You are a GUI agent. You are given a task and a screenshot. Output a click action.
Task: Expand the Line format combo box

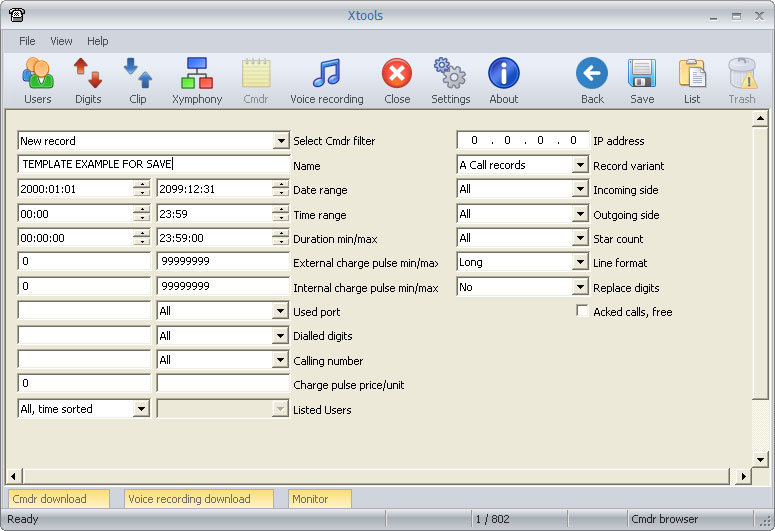(x=580, y=262)
